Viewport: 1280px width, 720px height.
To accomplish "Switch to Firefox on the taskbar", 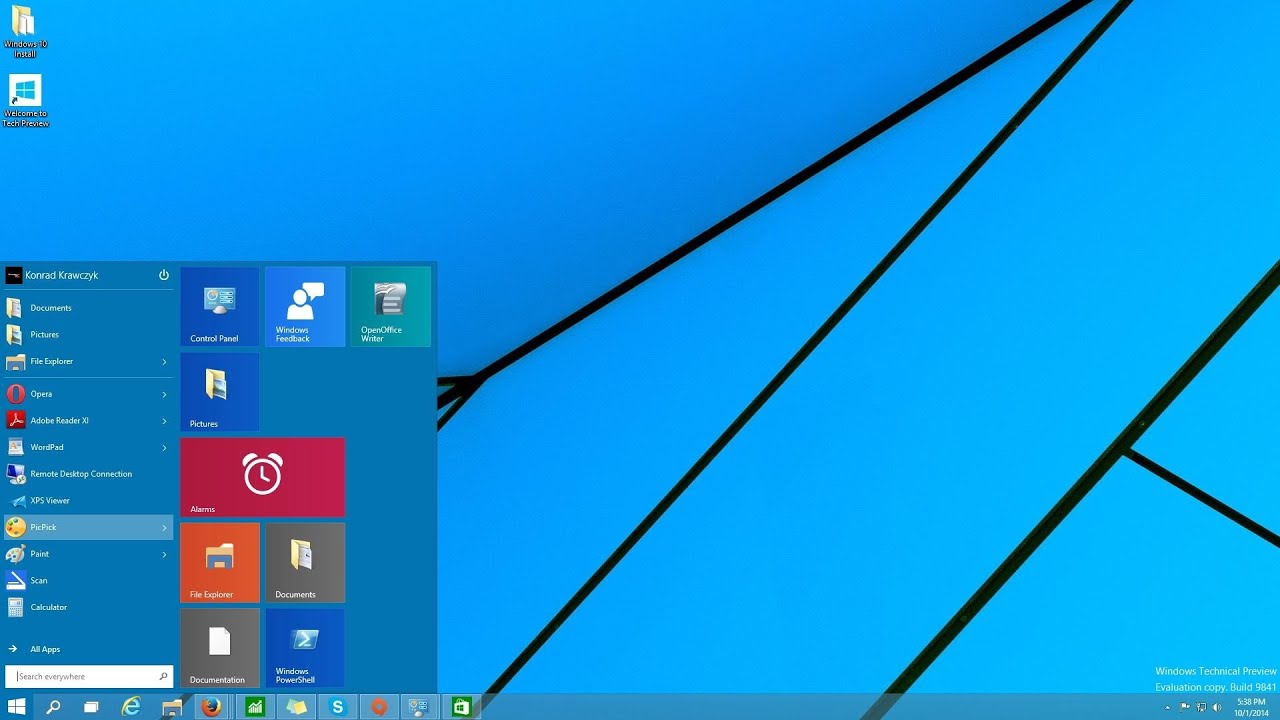I will click(x=211, y=707).
